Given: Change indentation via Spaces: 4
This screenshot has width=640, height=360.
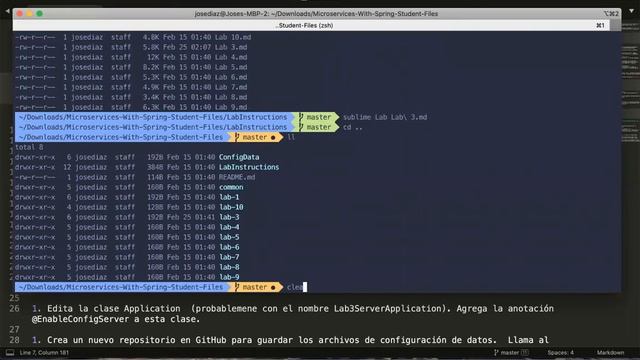Looking at the screenshot, I should coord(560,353).
